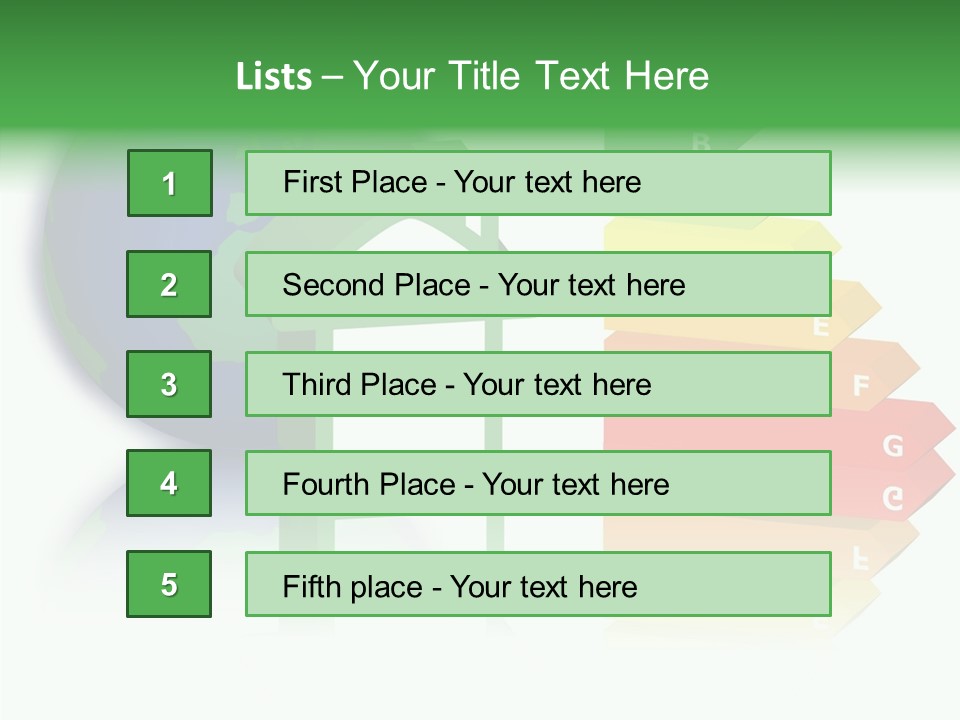
Task: Click the 'Second Place' text bar
Action: coord(538,284)
